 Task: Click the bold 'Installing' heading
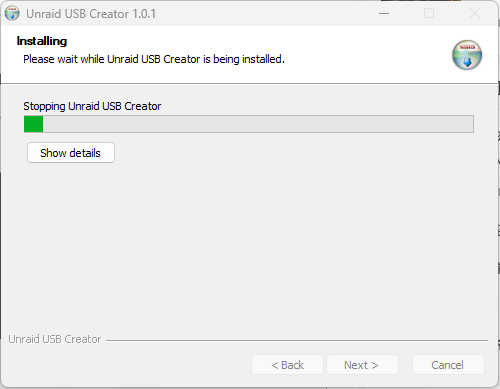click(42, 41)
